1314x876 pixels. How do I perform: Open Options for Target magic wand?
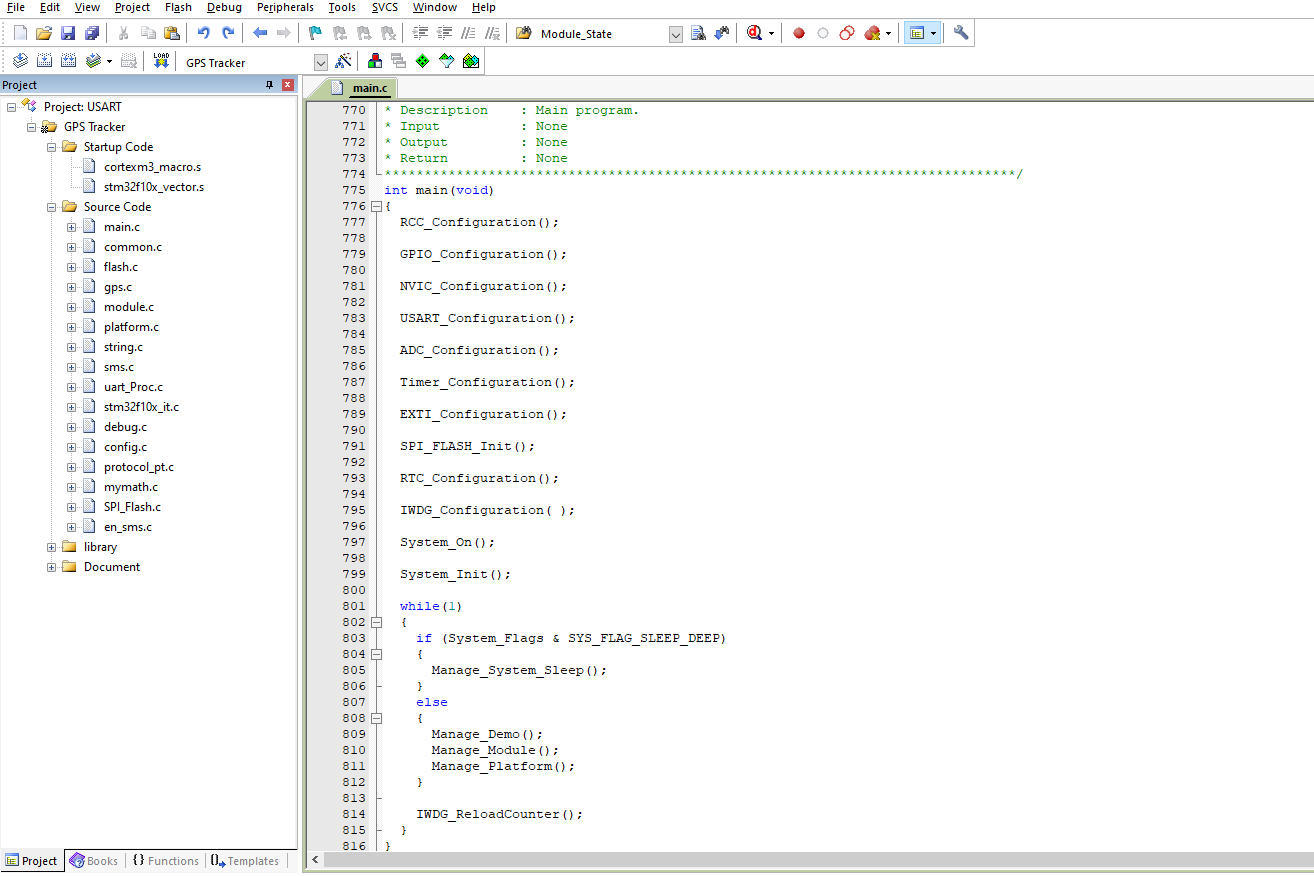point(344,61)
